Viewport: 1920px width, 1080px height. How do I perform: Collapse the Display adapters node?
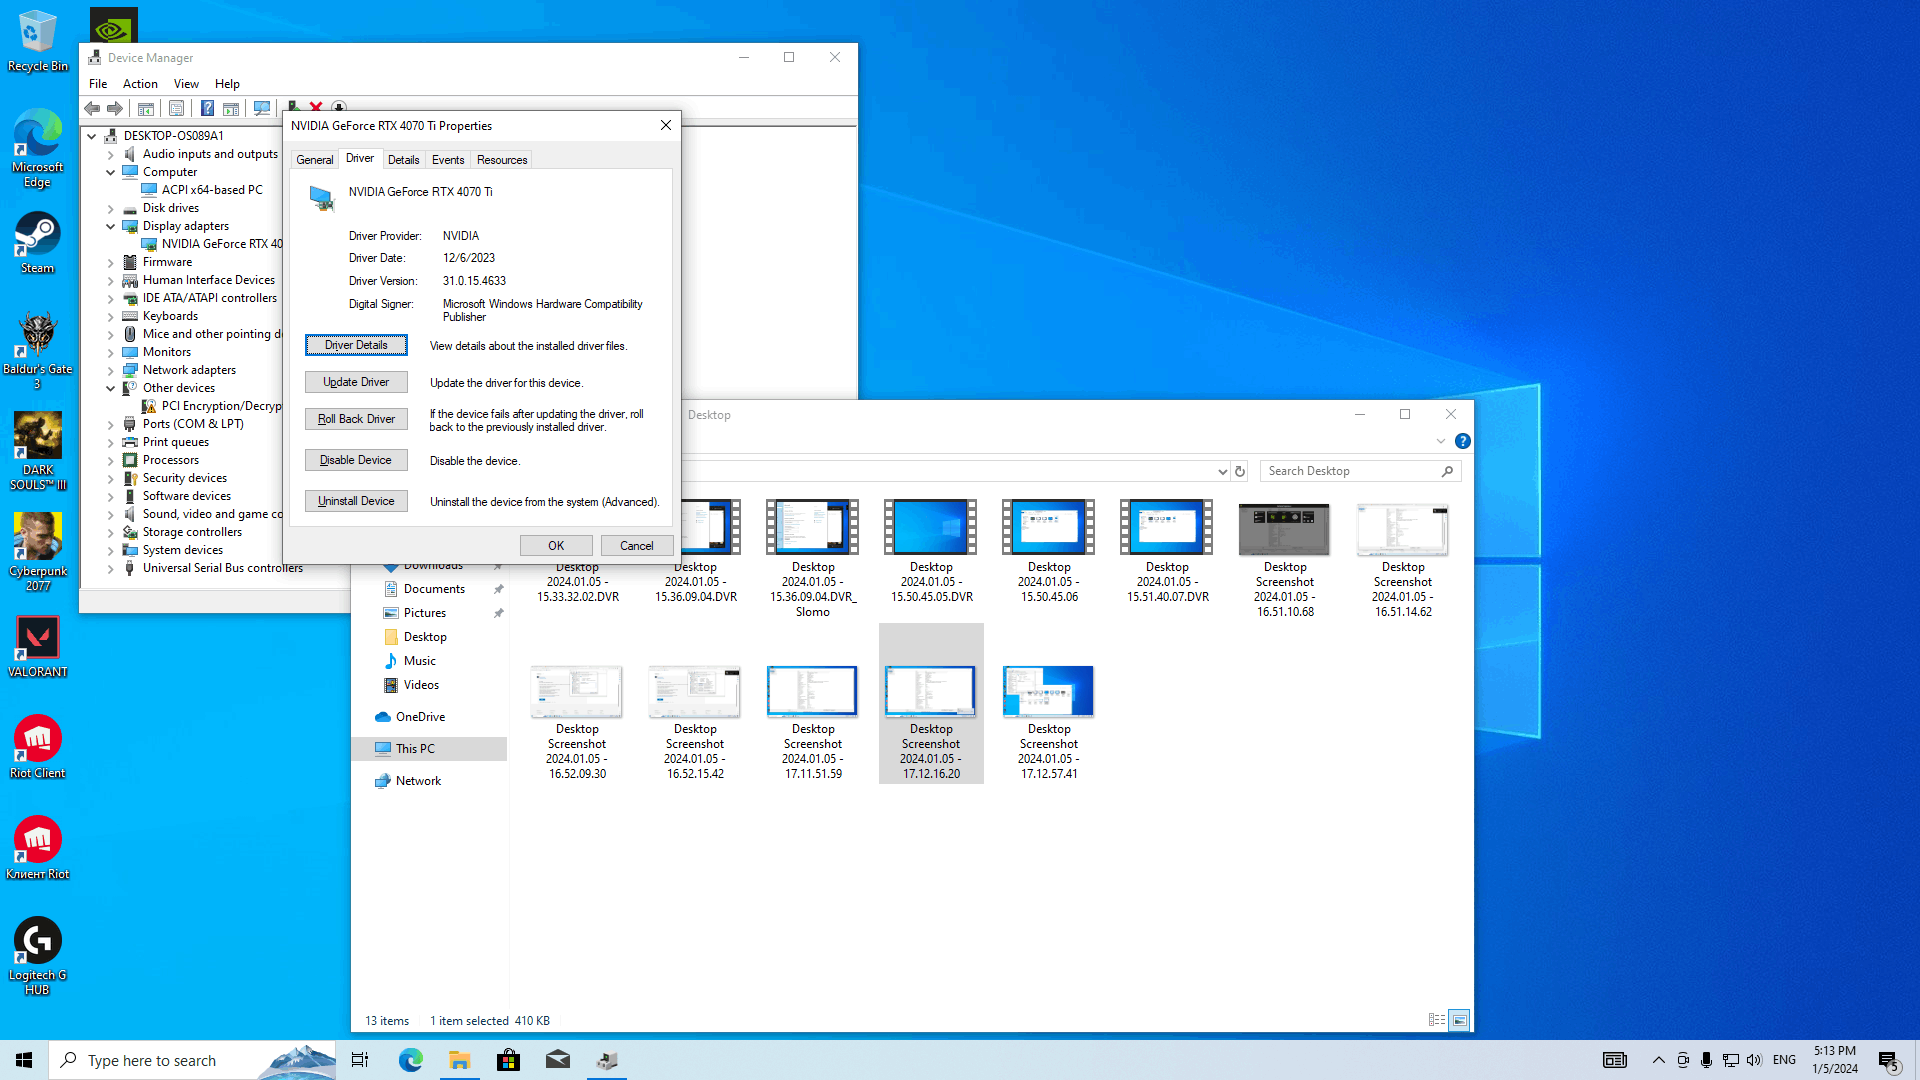pos(111,226)
